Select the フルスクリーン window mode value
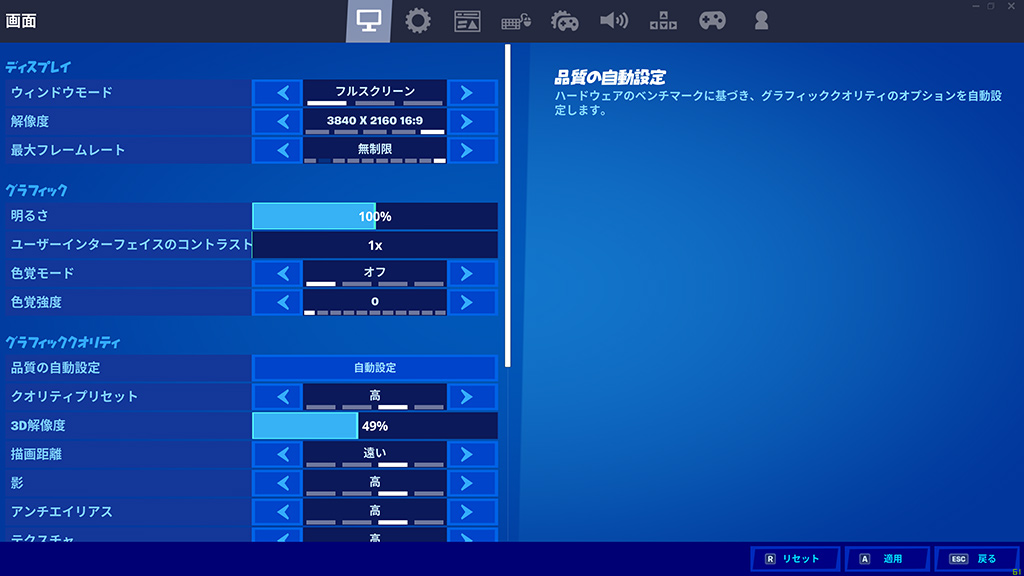 [x=375, y=93]
